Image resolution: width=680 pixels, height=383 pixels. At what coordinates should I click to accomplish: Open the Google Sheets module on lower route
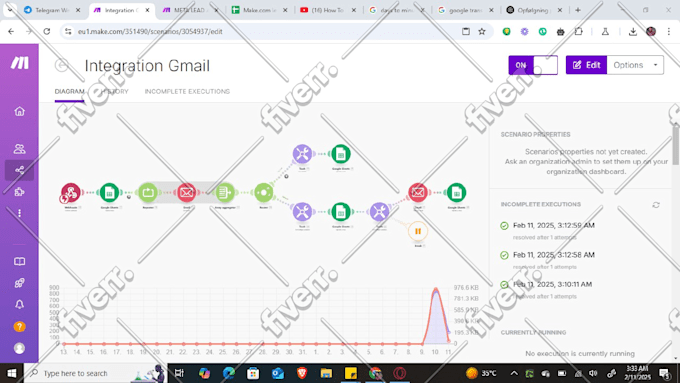point(341,212)
